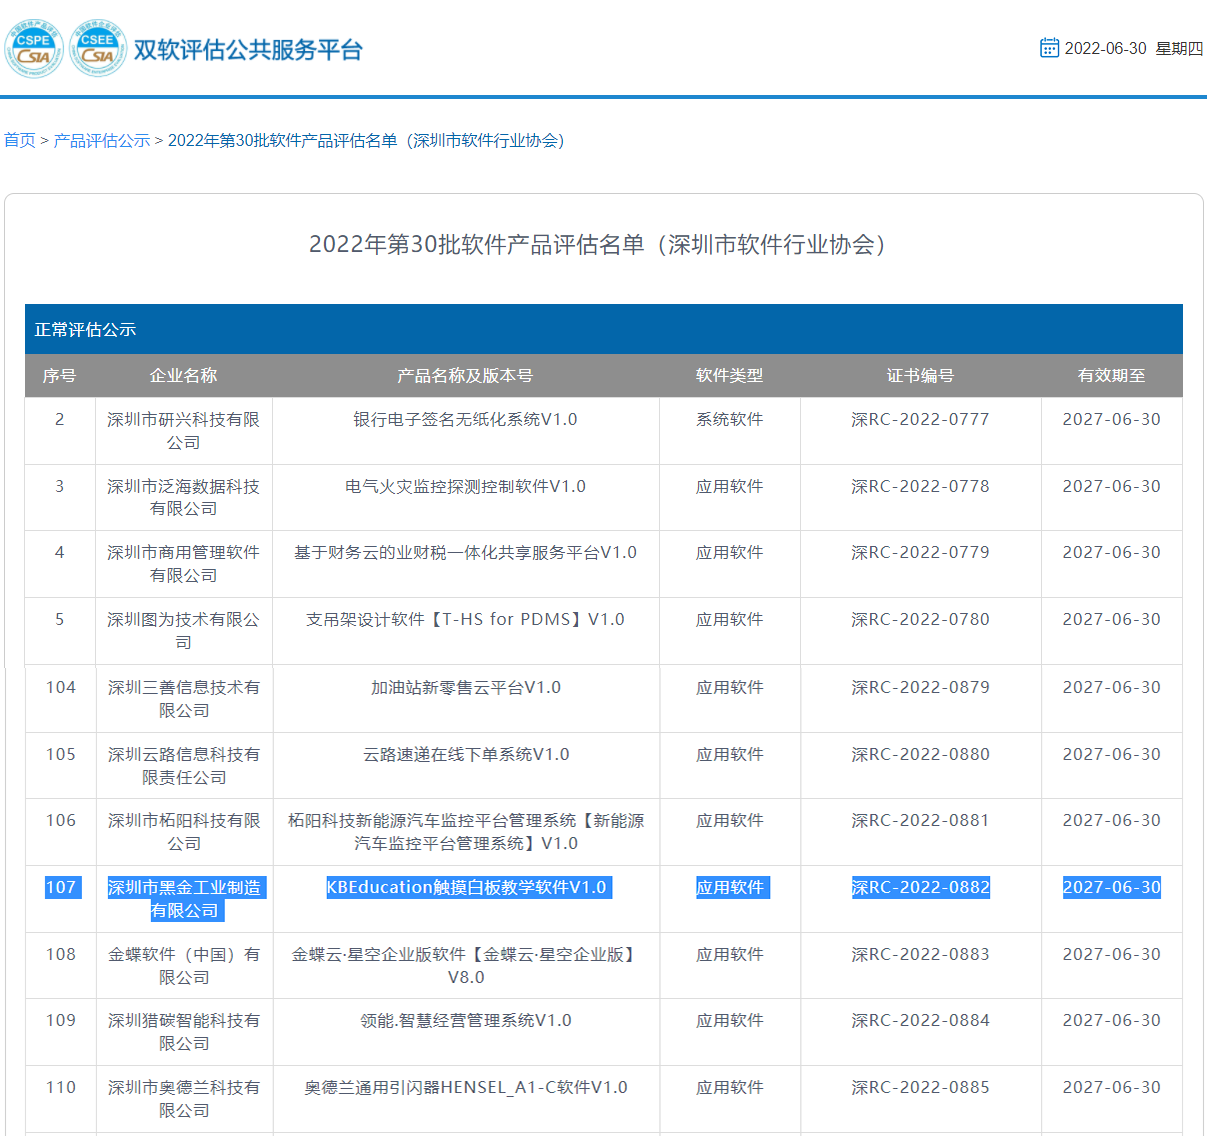Viewport: 1207px width, 1140px height.
Task: Click the 有效期至 column header
Action: click(1111, 375)
